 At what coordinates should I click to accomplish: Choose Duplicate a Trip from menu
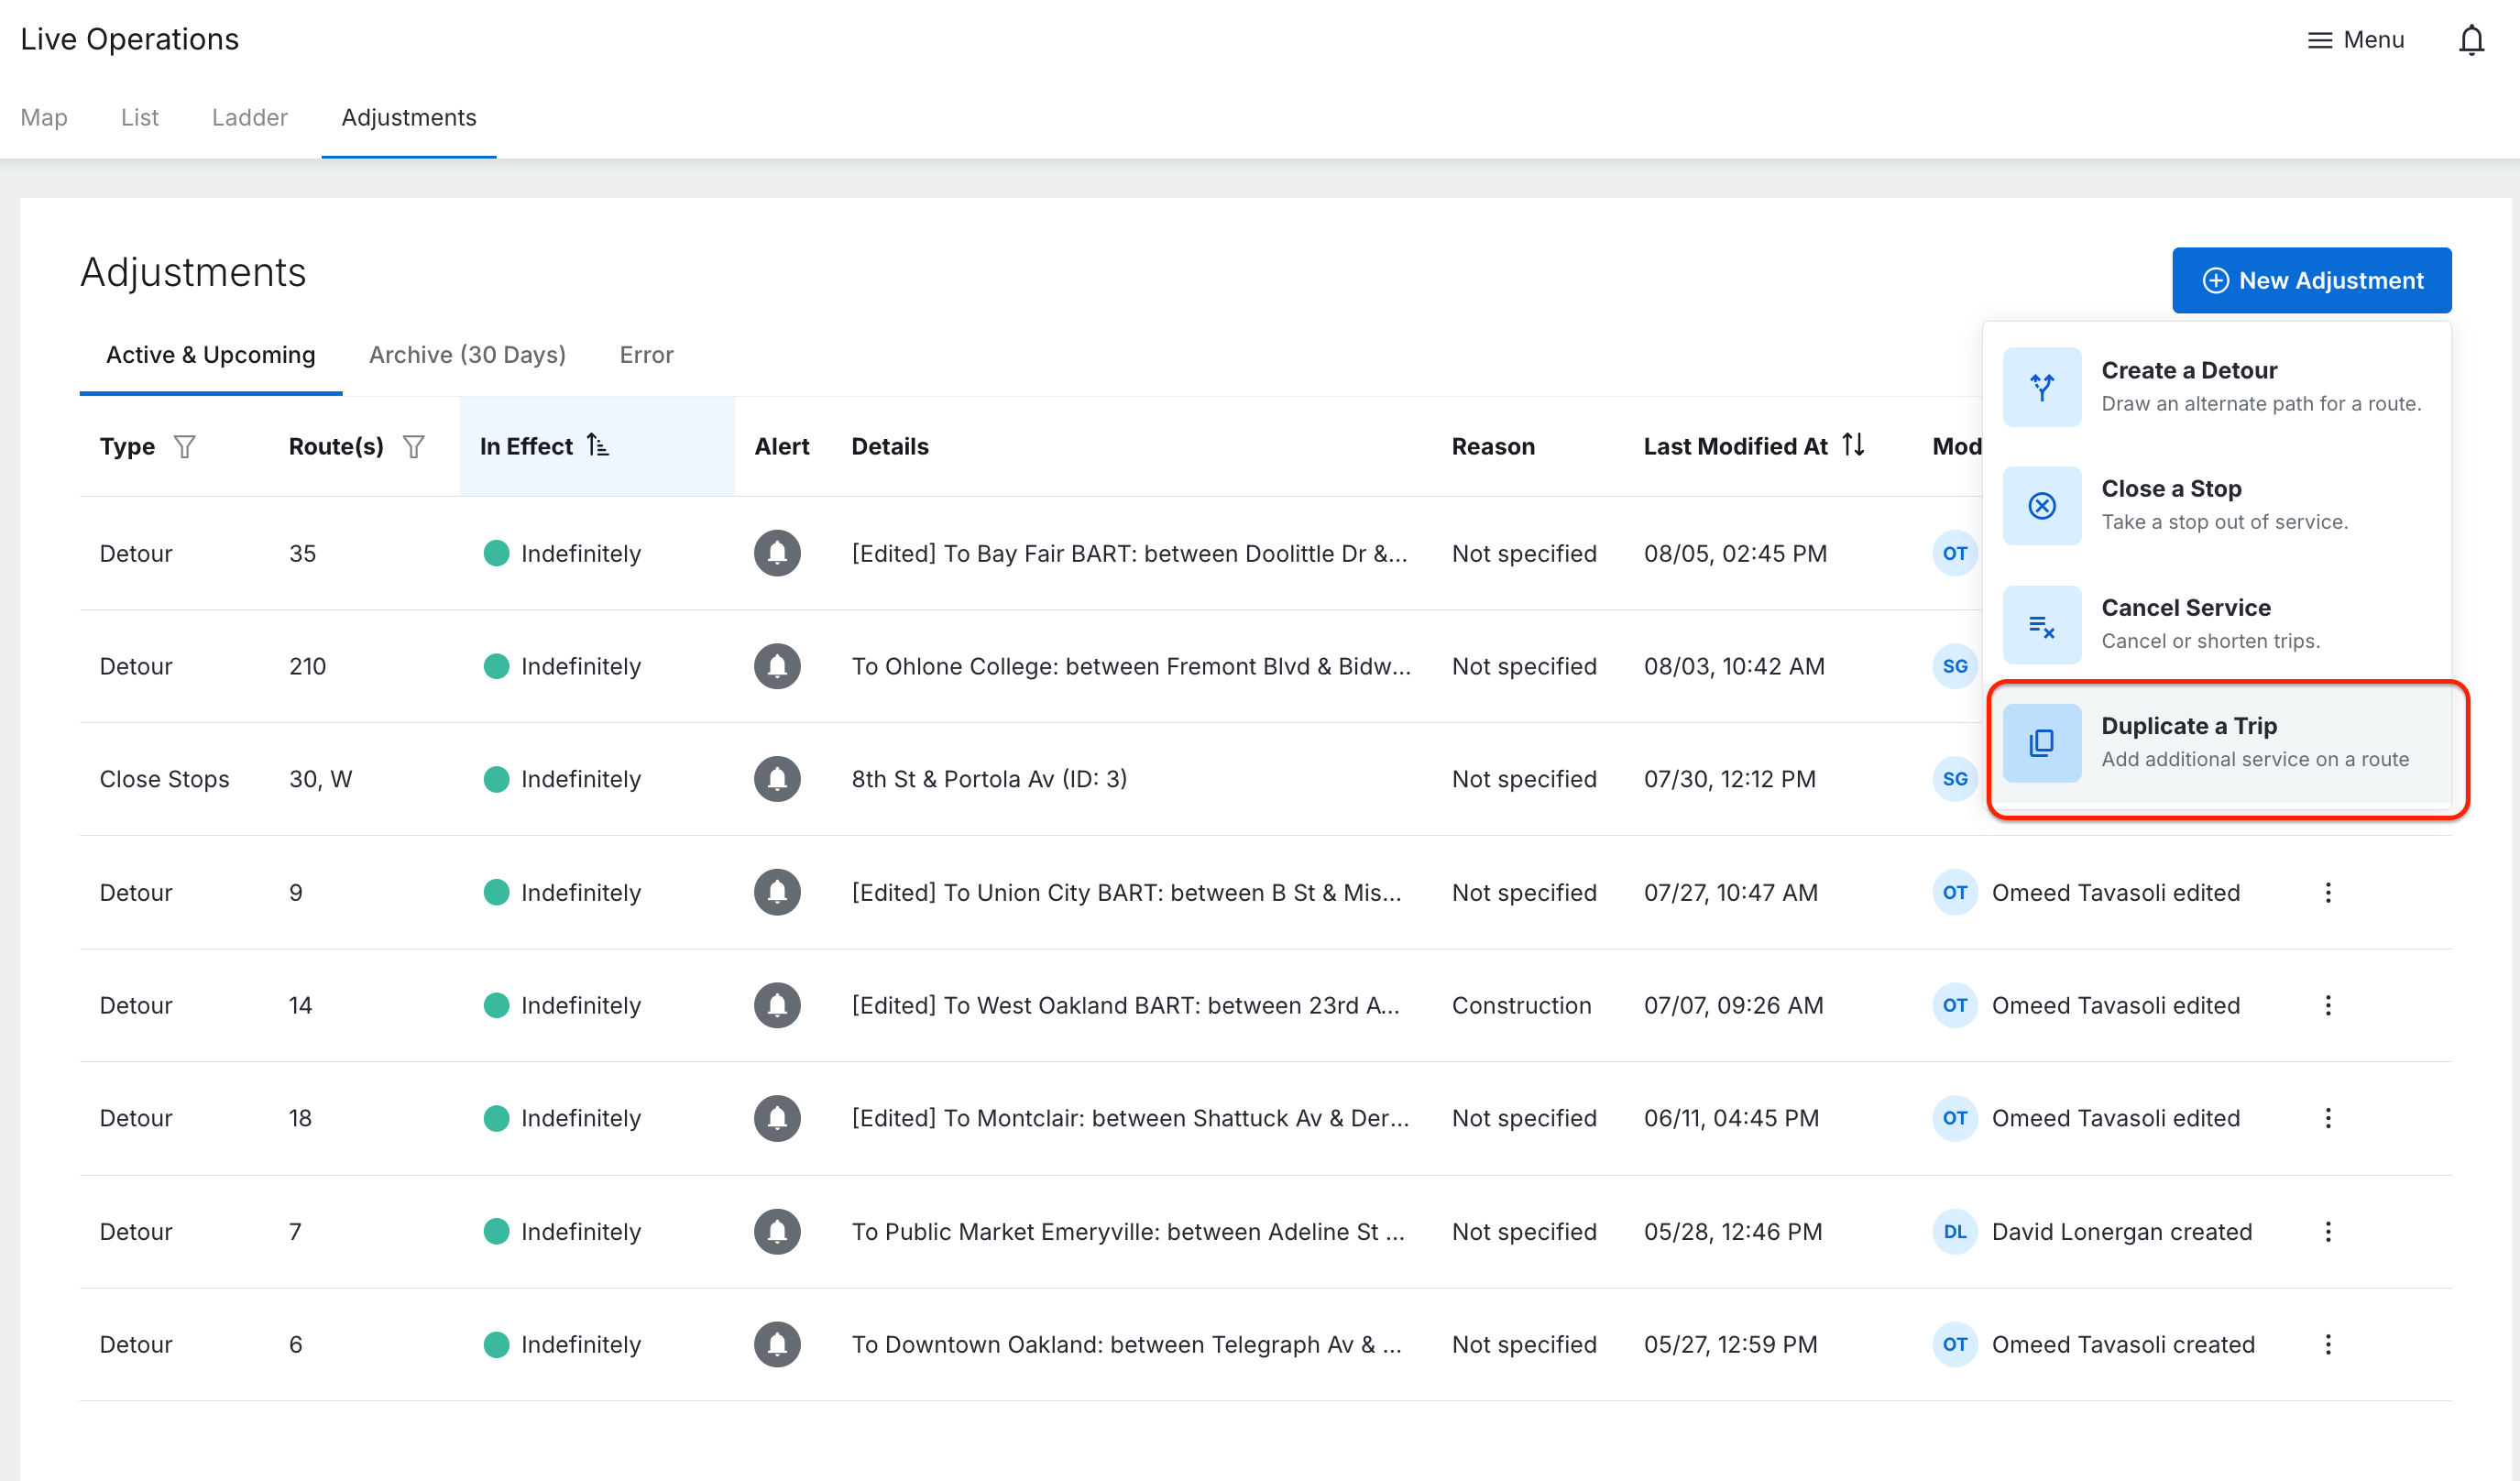(x=2217, y=742)
